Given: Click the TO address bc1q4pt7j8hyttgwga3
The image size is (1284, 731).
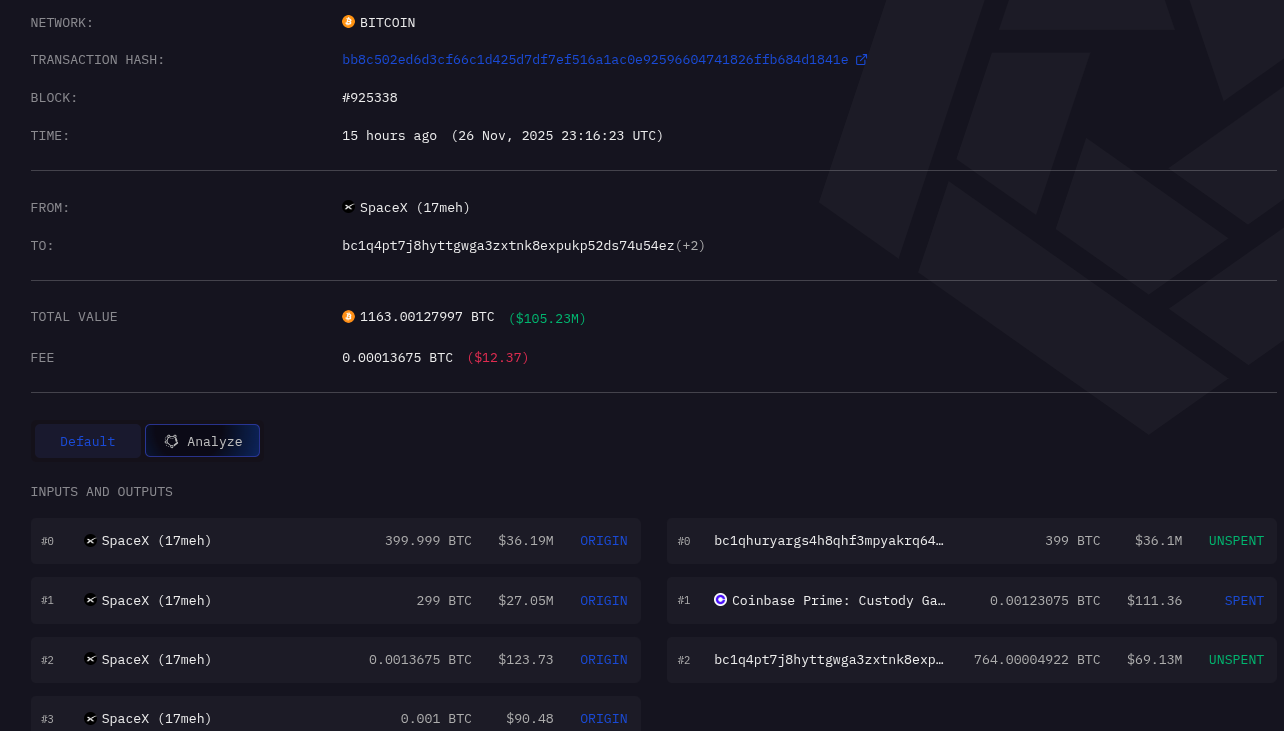Looking at the screenshot, I should tap(508, 246).
